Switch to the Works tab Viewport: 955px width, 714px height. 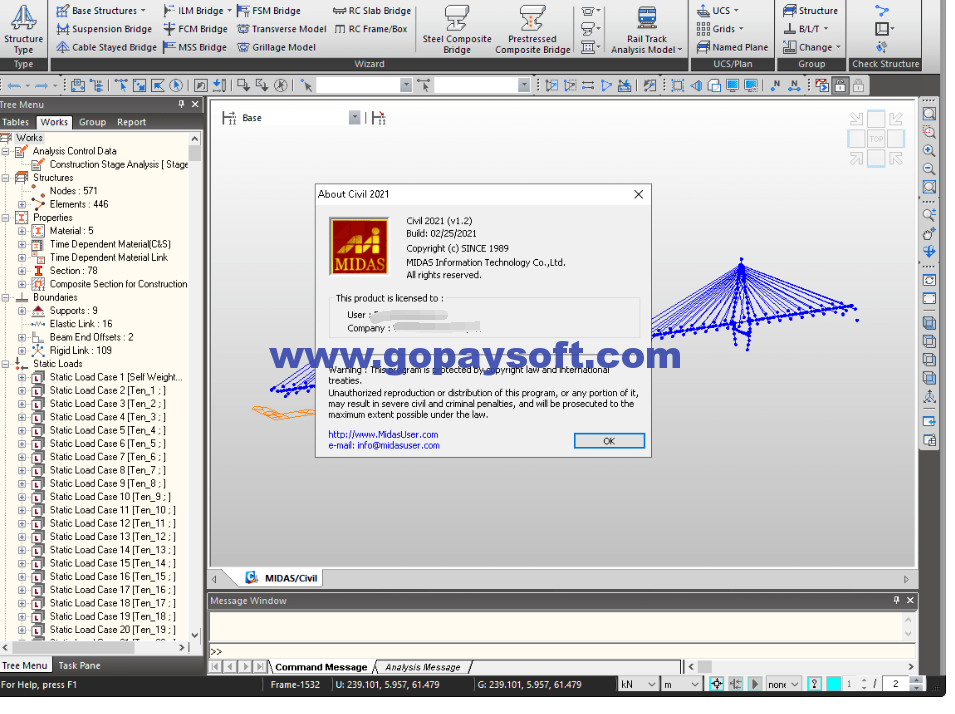click(54, 122)
